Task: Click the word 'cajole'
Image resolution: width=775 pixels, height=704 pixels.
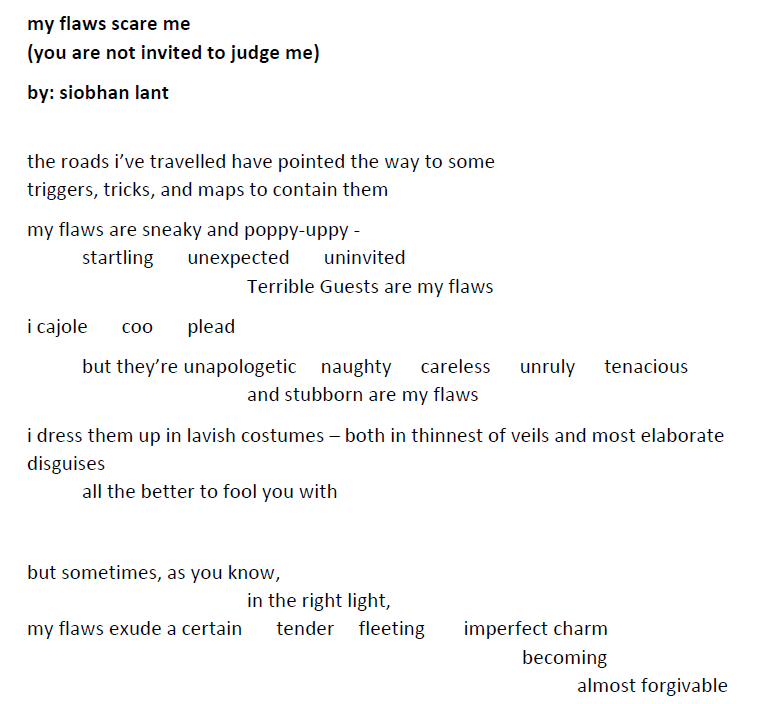Action: pyautogui.click(x=62, y=327)
